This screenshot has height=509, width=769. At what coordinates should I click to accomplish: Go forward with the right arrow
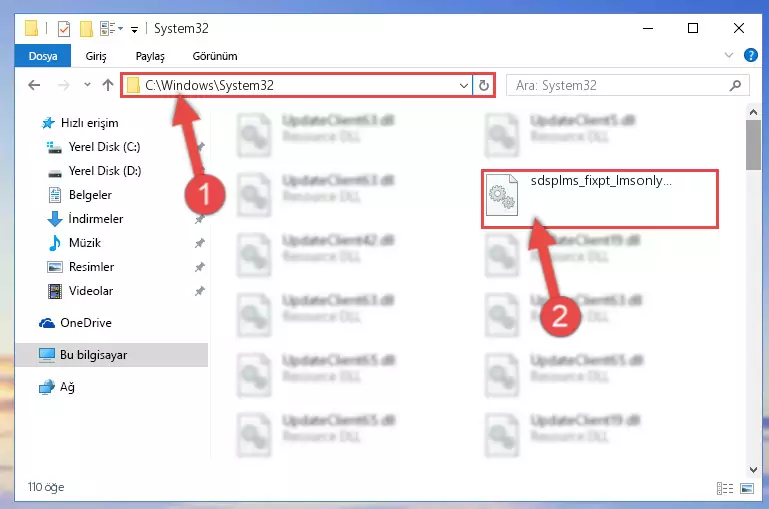[63, 85]
